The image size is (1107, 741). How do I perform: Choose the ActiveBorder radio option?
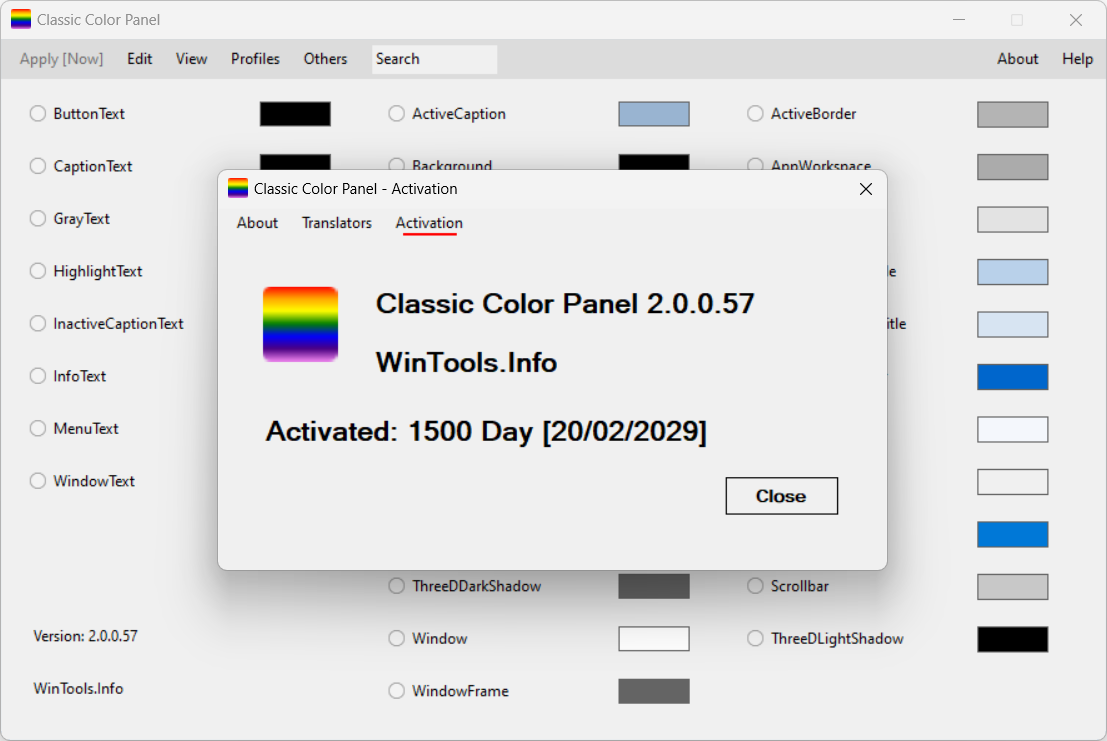755,114
